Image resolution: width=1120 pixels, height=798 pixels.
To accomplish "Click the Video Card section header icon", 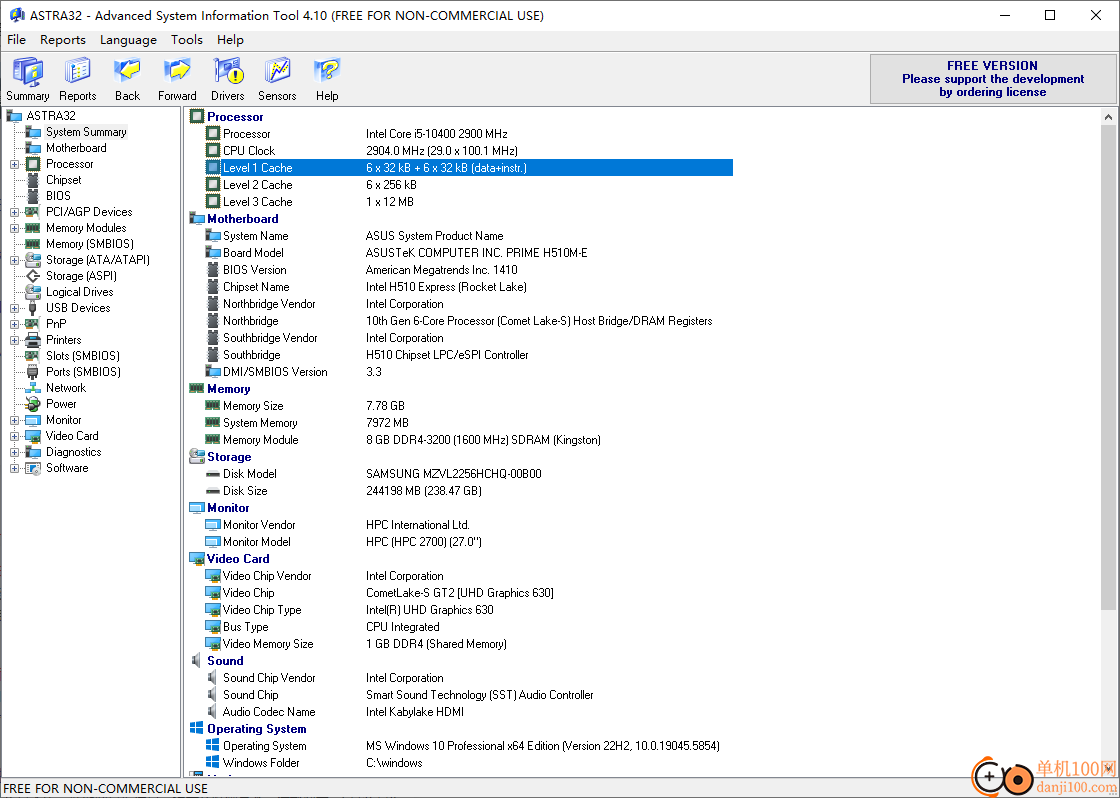I will pyautogui.click(x=196, y=559).
